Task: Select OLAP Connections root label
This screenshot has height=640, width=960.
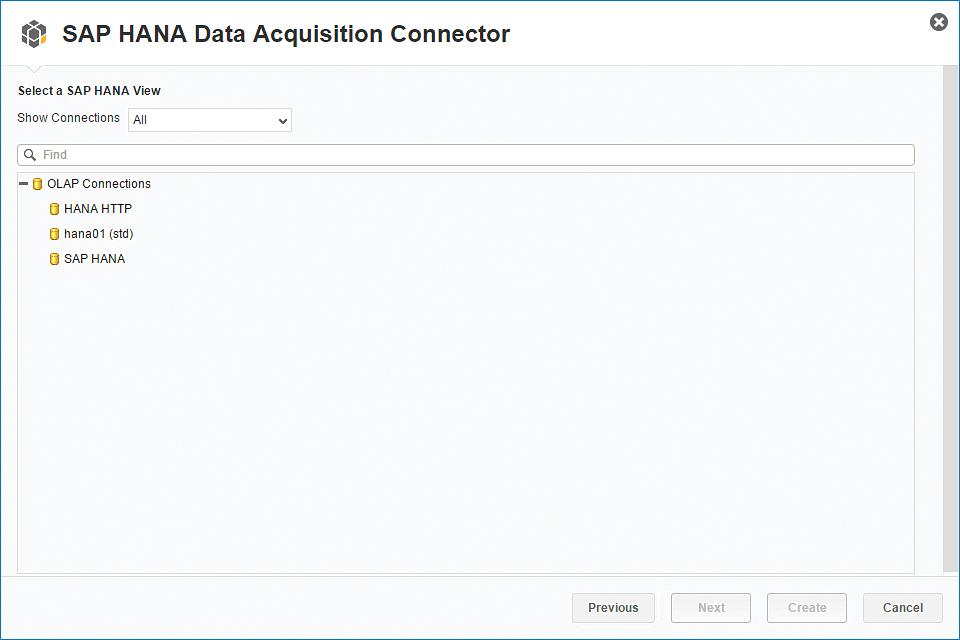Action: (x=99, y=184)
